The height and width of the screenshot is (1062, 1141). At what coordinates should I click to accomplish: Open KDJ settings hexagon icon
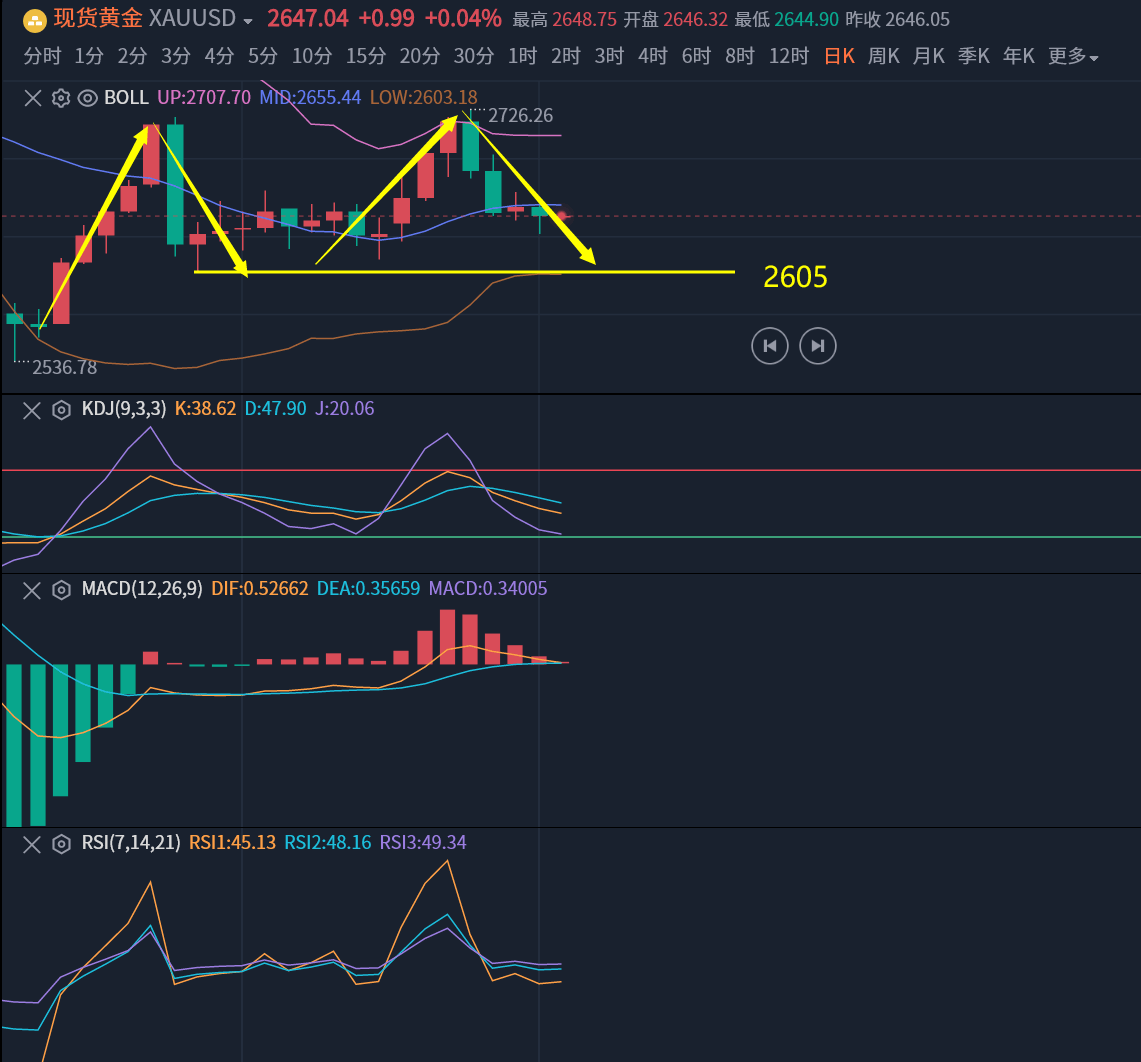tap(61, 411)
